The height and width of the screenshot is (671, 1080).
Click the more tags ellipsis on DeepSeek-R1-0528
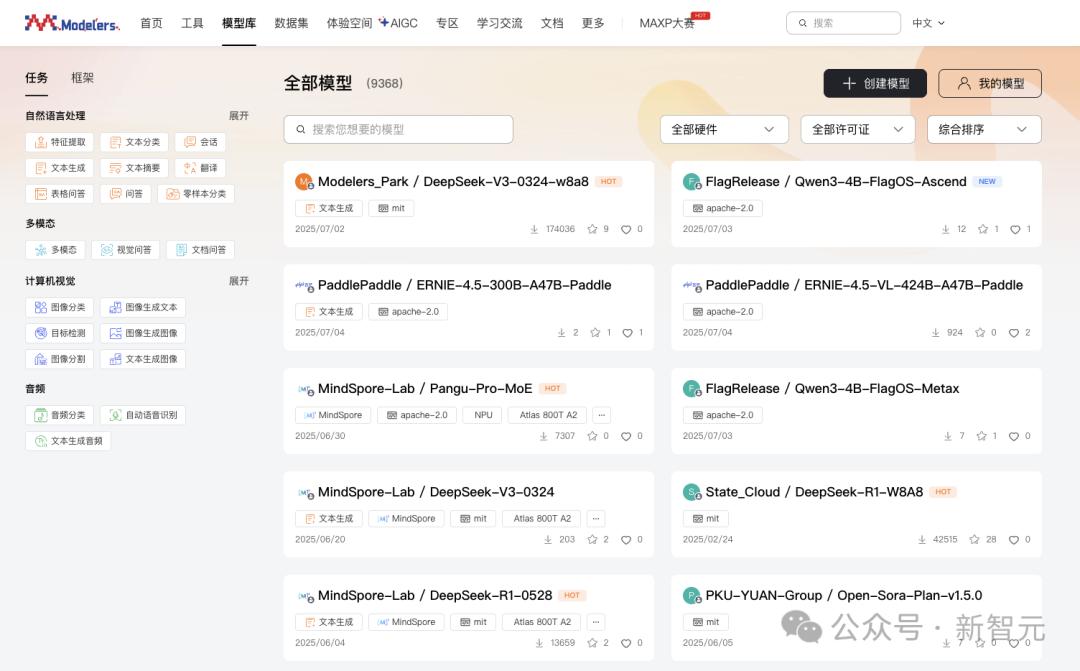point(596,621)
